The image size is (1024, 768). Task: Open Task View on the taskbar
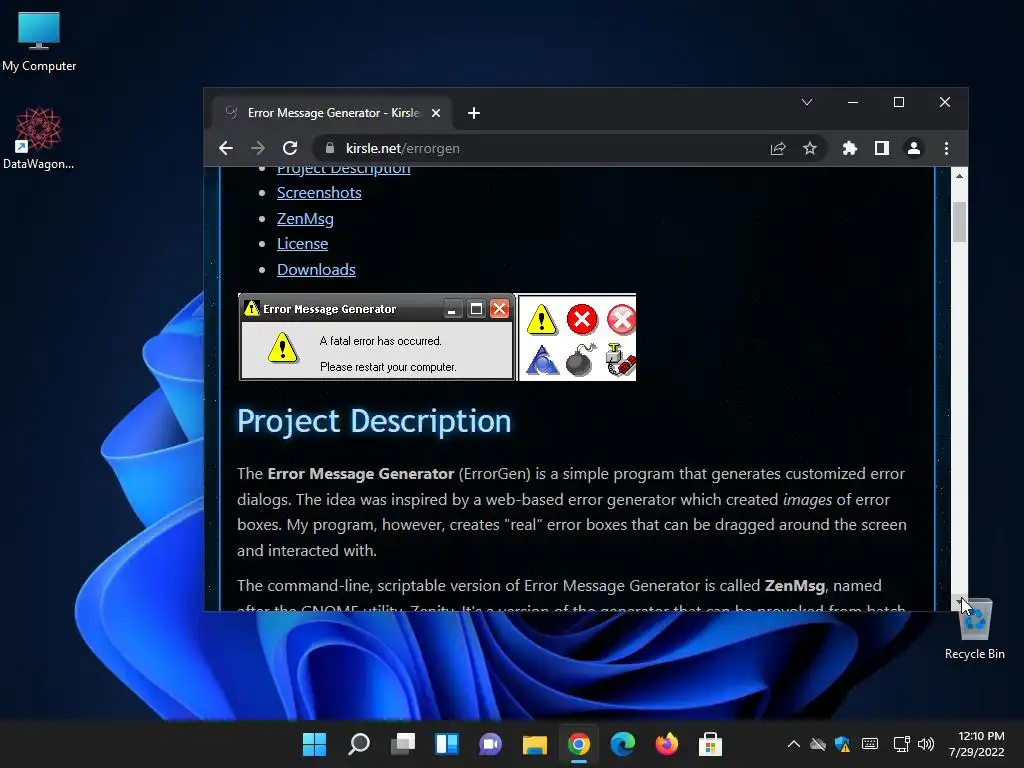pyautogui.click(x=403, y=744)
